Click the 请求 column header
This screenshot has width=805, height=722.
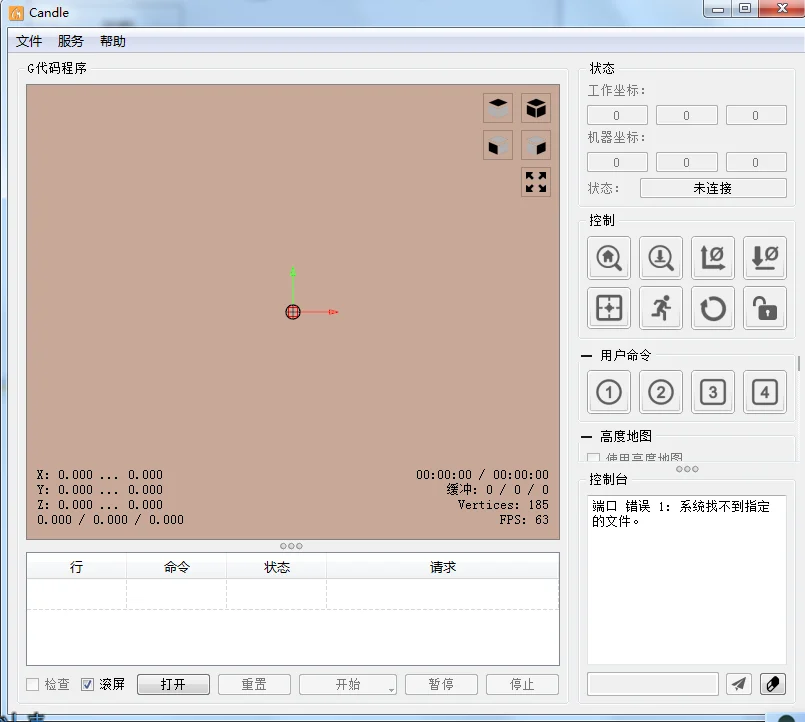[x=443, y=566]
